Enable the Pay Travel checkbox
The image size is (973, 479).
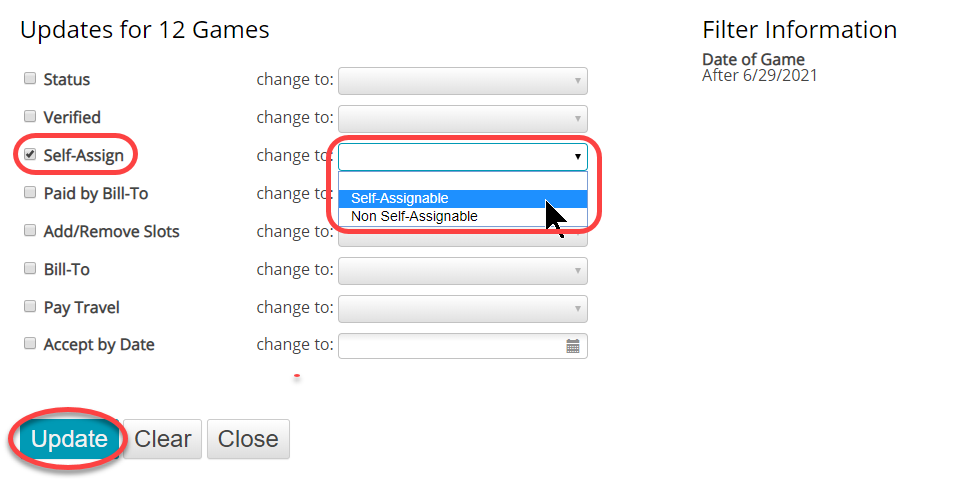point(30,306)
